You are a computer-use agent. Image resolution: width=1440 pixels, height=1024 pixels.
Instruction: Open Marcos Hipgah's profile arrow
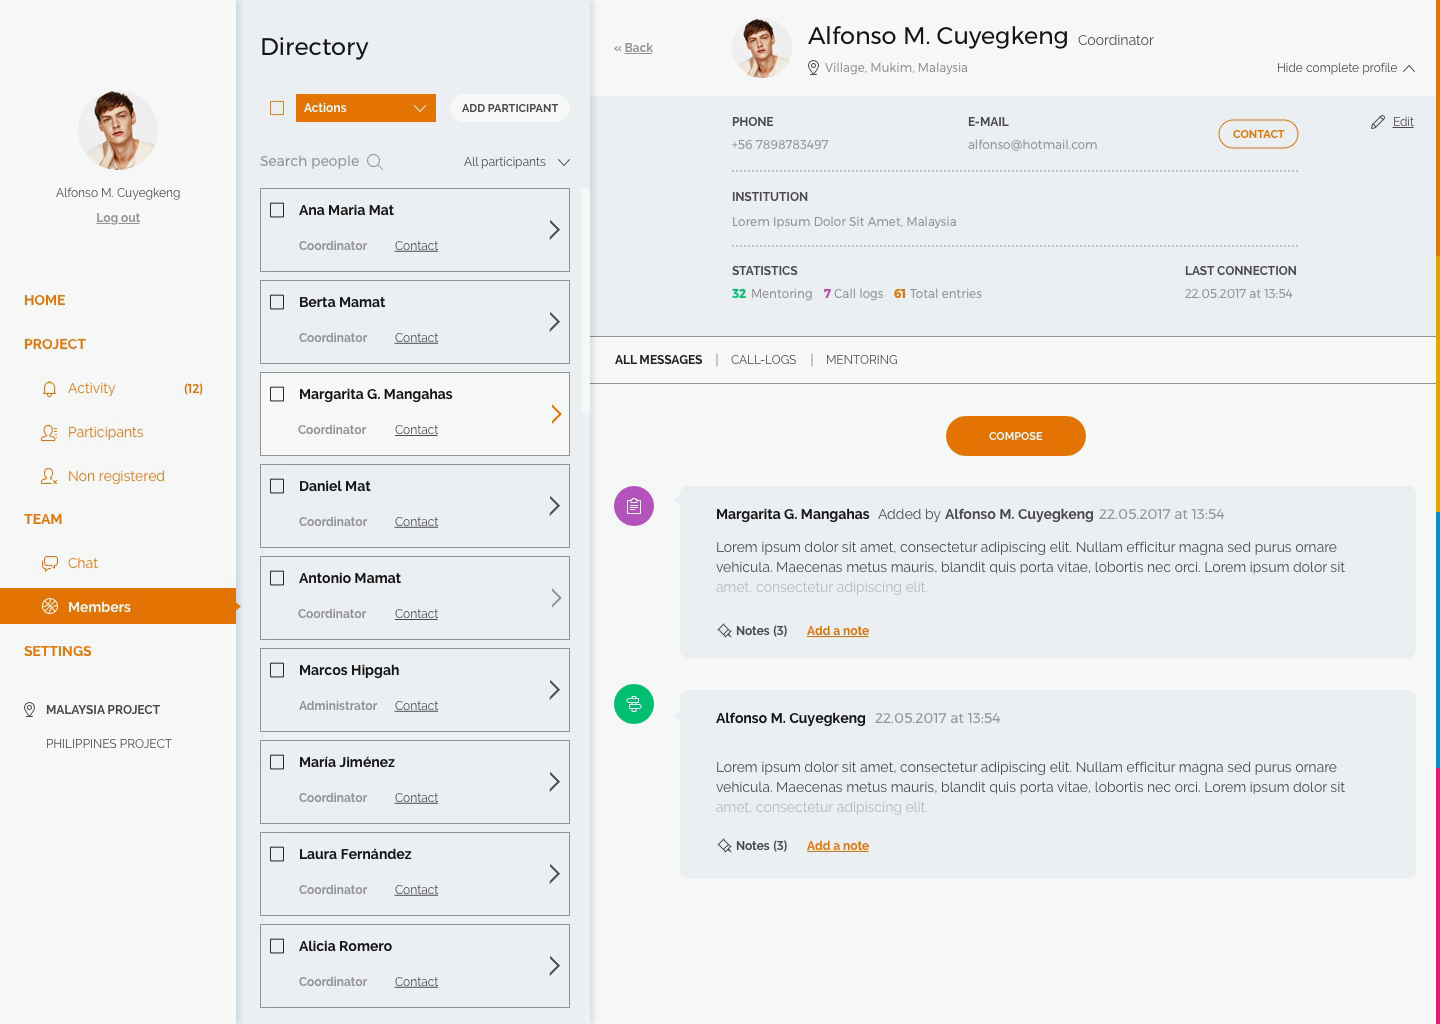554,690
